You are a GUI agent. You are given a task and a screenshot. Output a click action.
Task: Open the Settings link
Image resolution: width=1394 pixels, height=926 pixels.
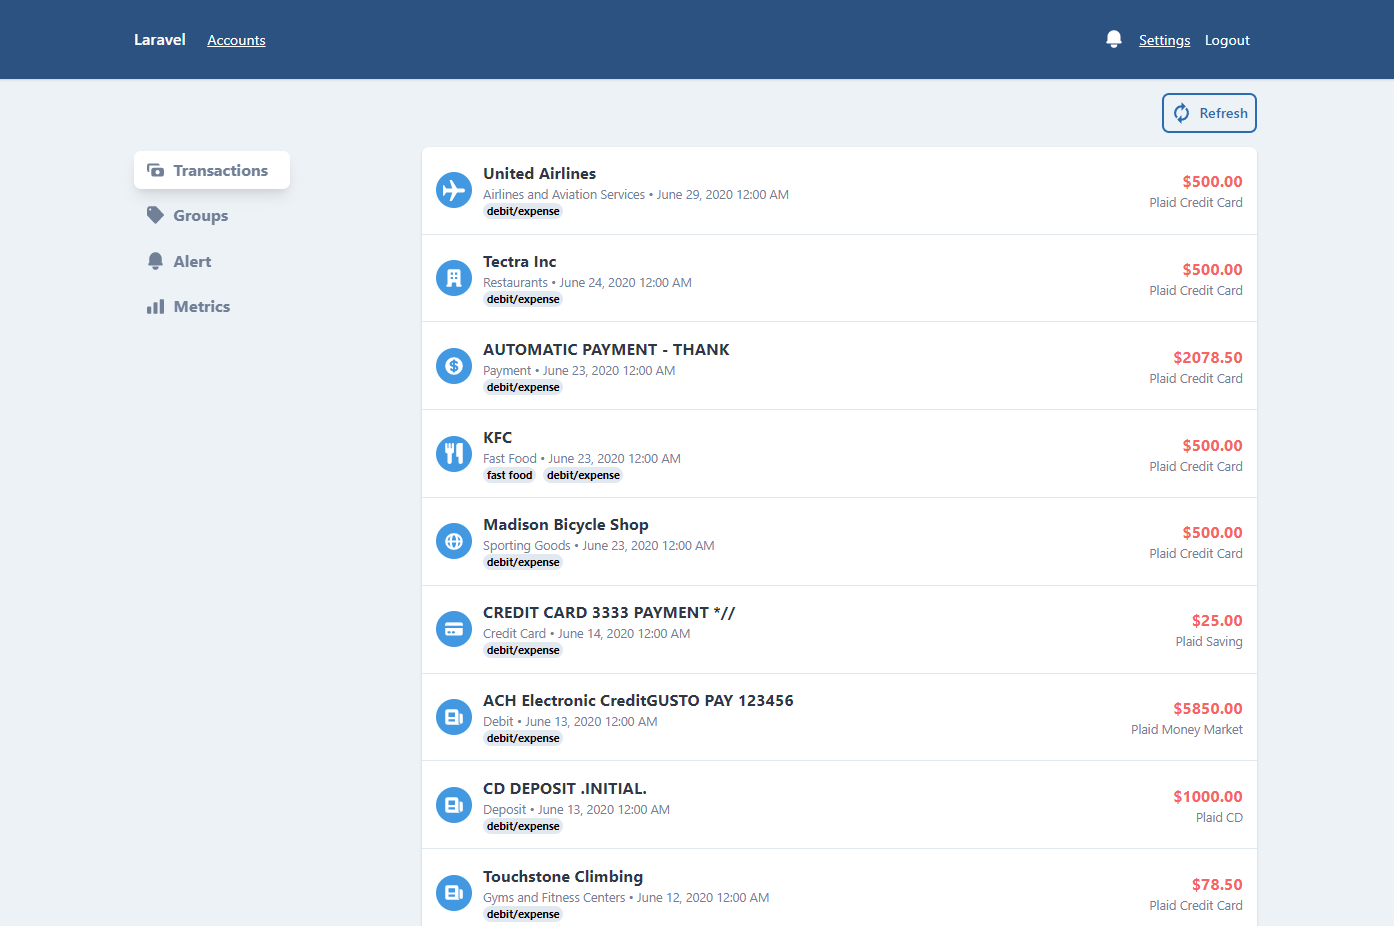(1164, 40)
